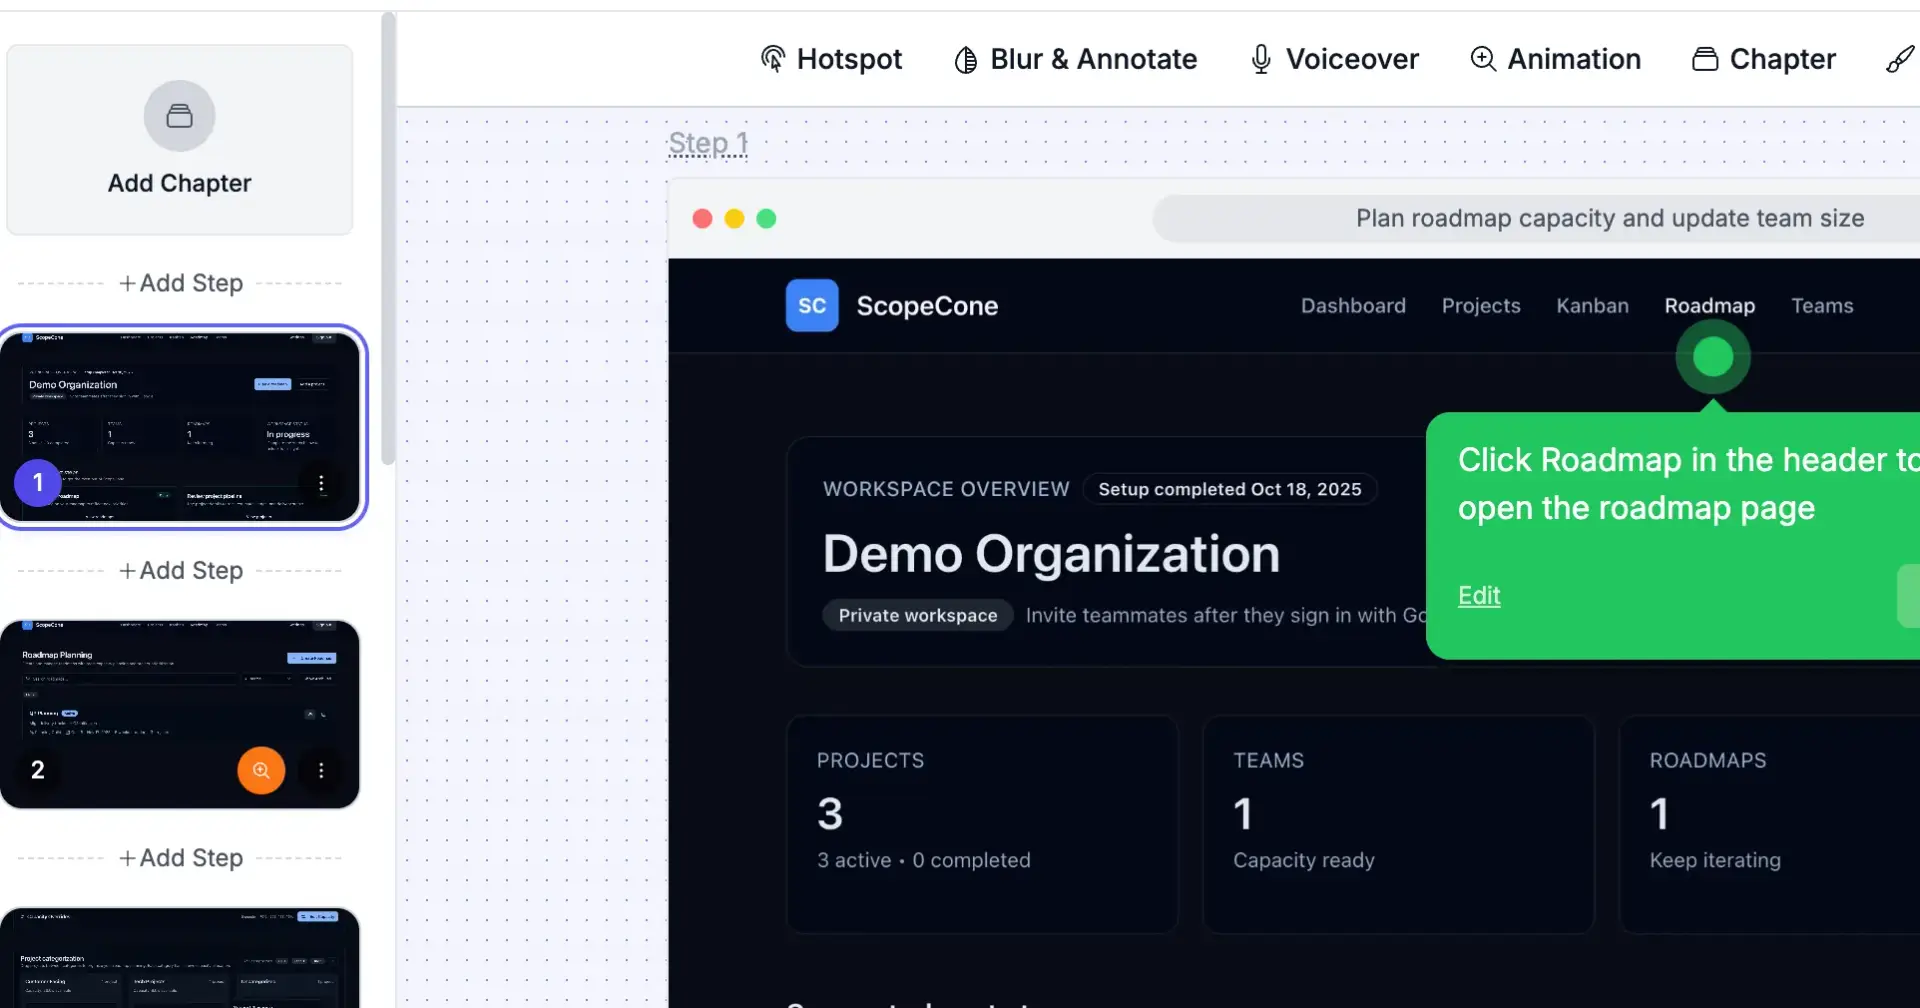
Task: Click Add Step below step 2 thumbnail
Action: coord(181,858)
